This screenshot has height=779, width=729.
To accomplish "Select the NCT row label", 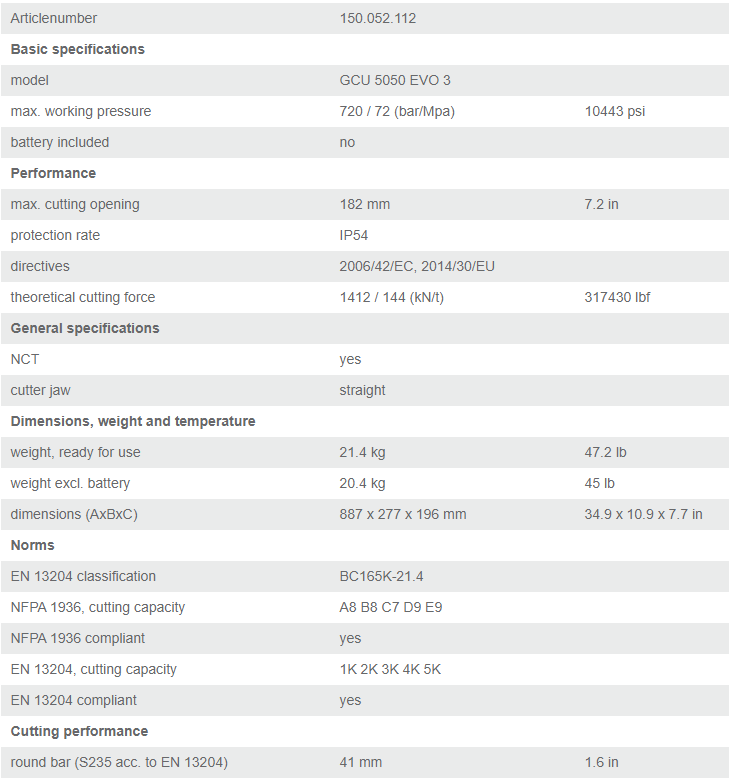I will click(x=25, y=359).
